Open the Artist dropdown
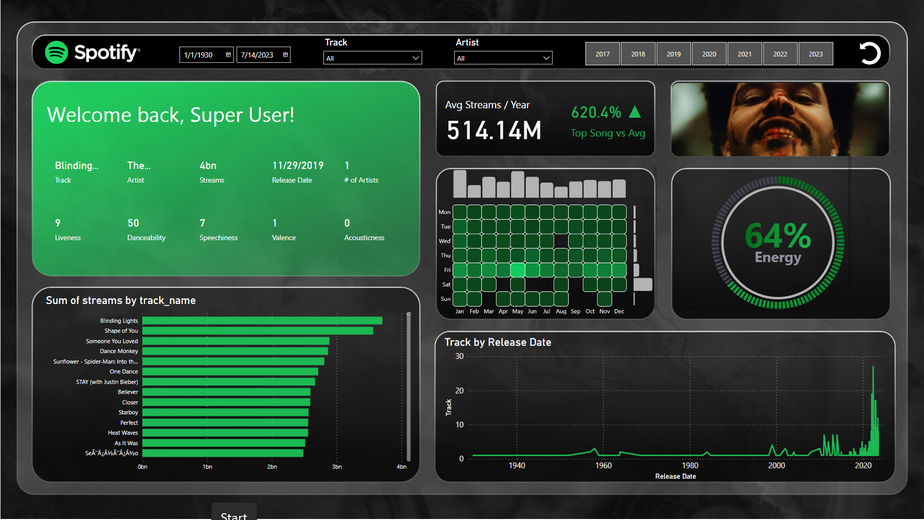This screenshot has height=520, width=924. pyautogui.click(x=503, y=58)
